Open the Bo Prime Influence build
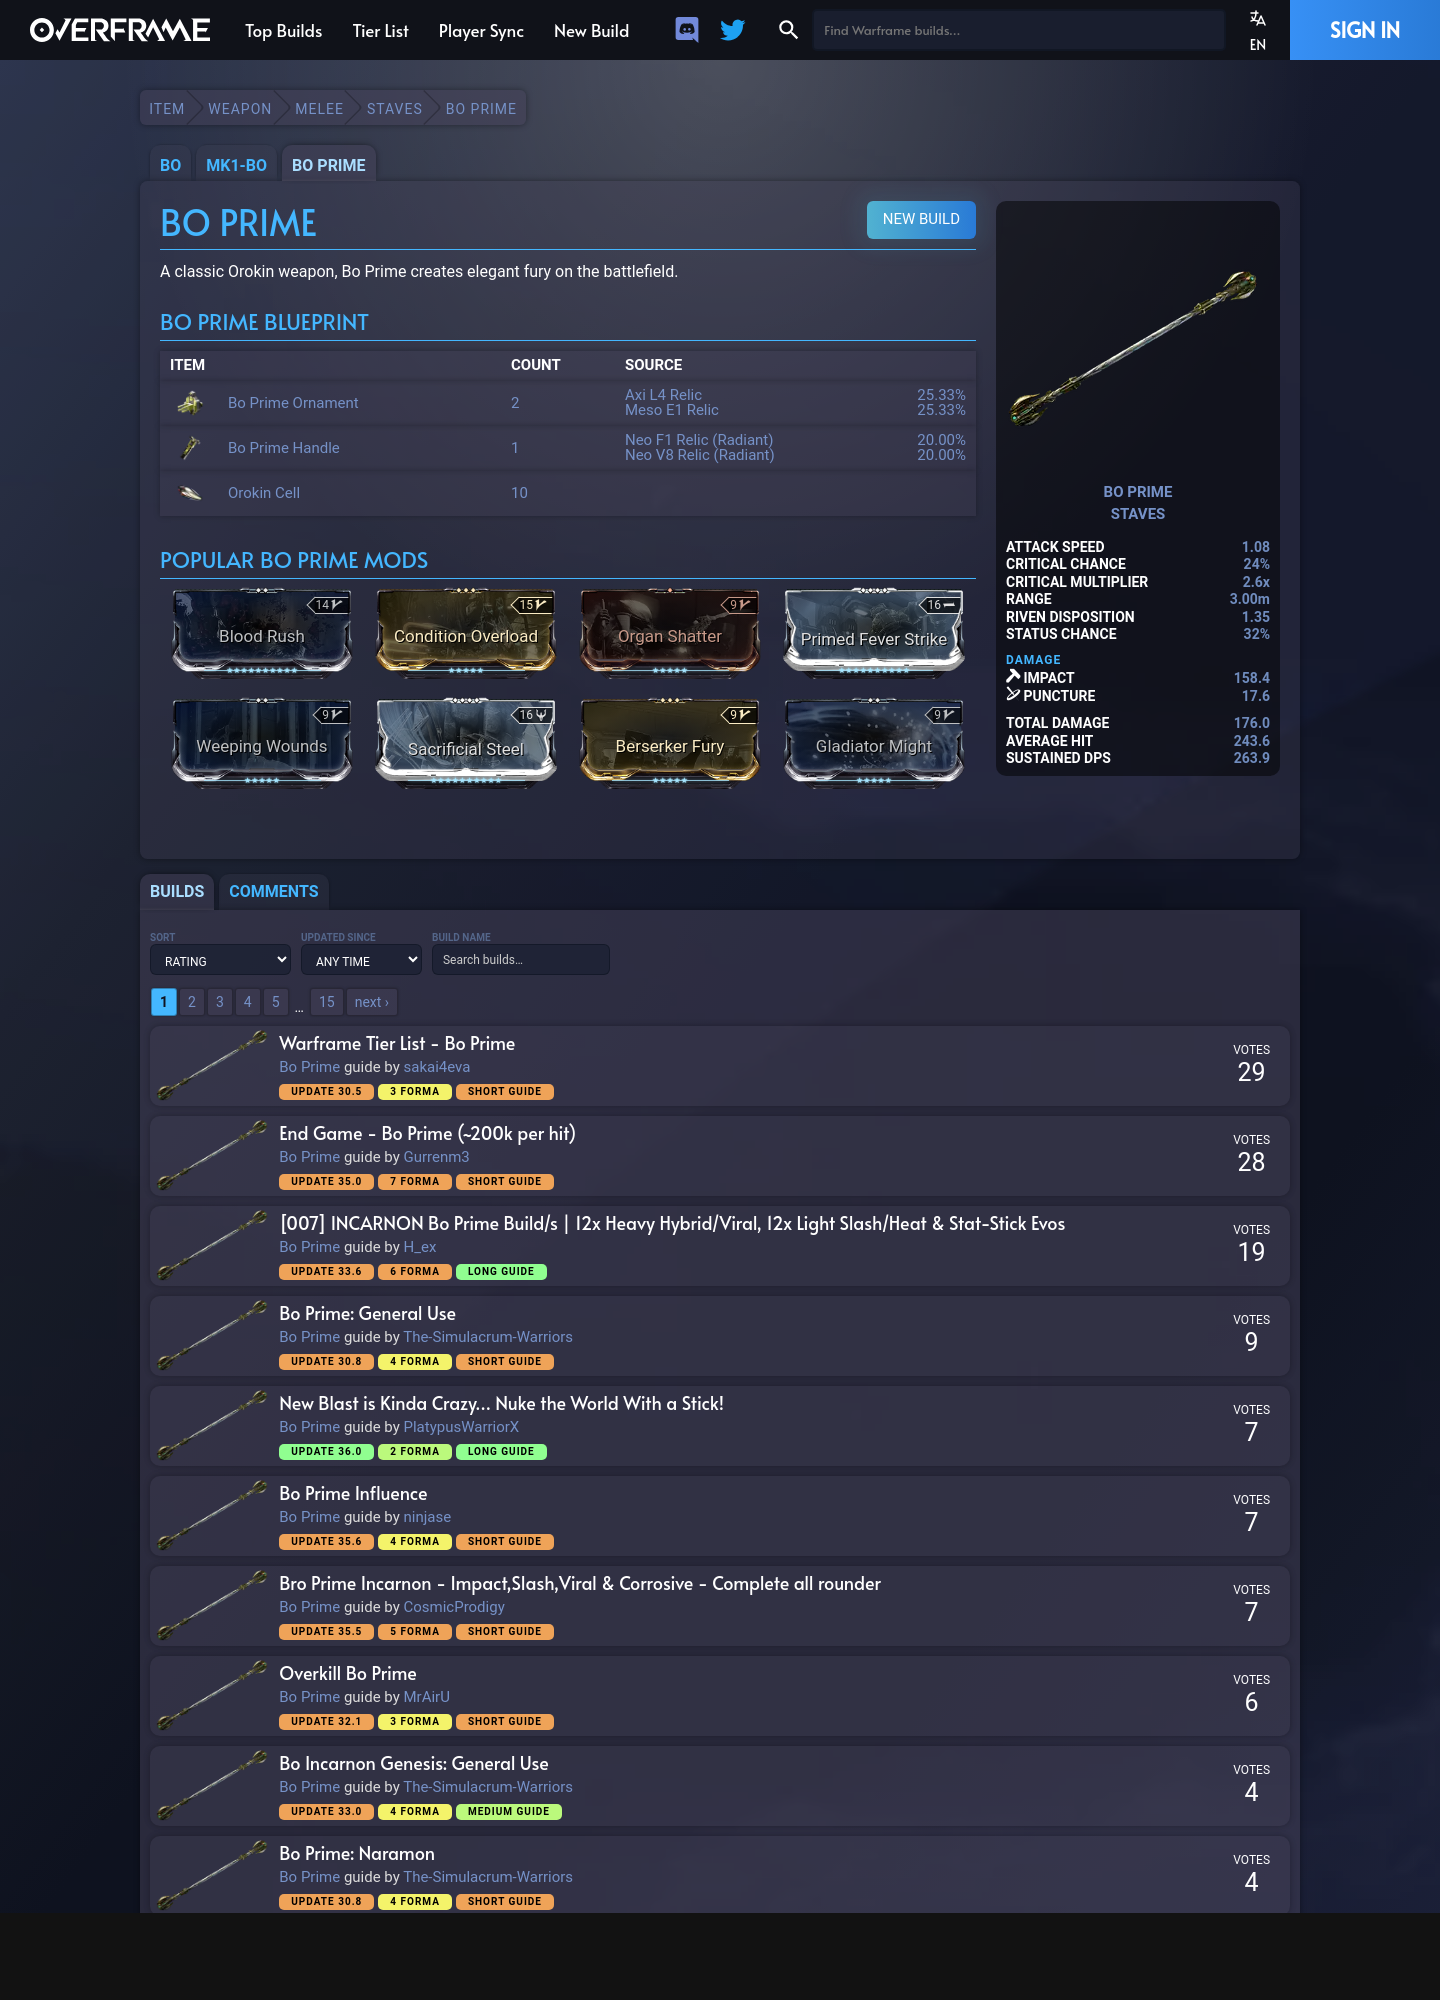 (353, 1493)
